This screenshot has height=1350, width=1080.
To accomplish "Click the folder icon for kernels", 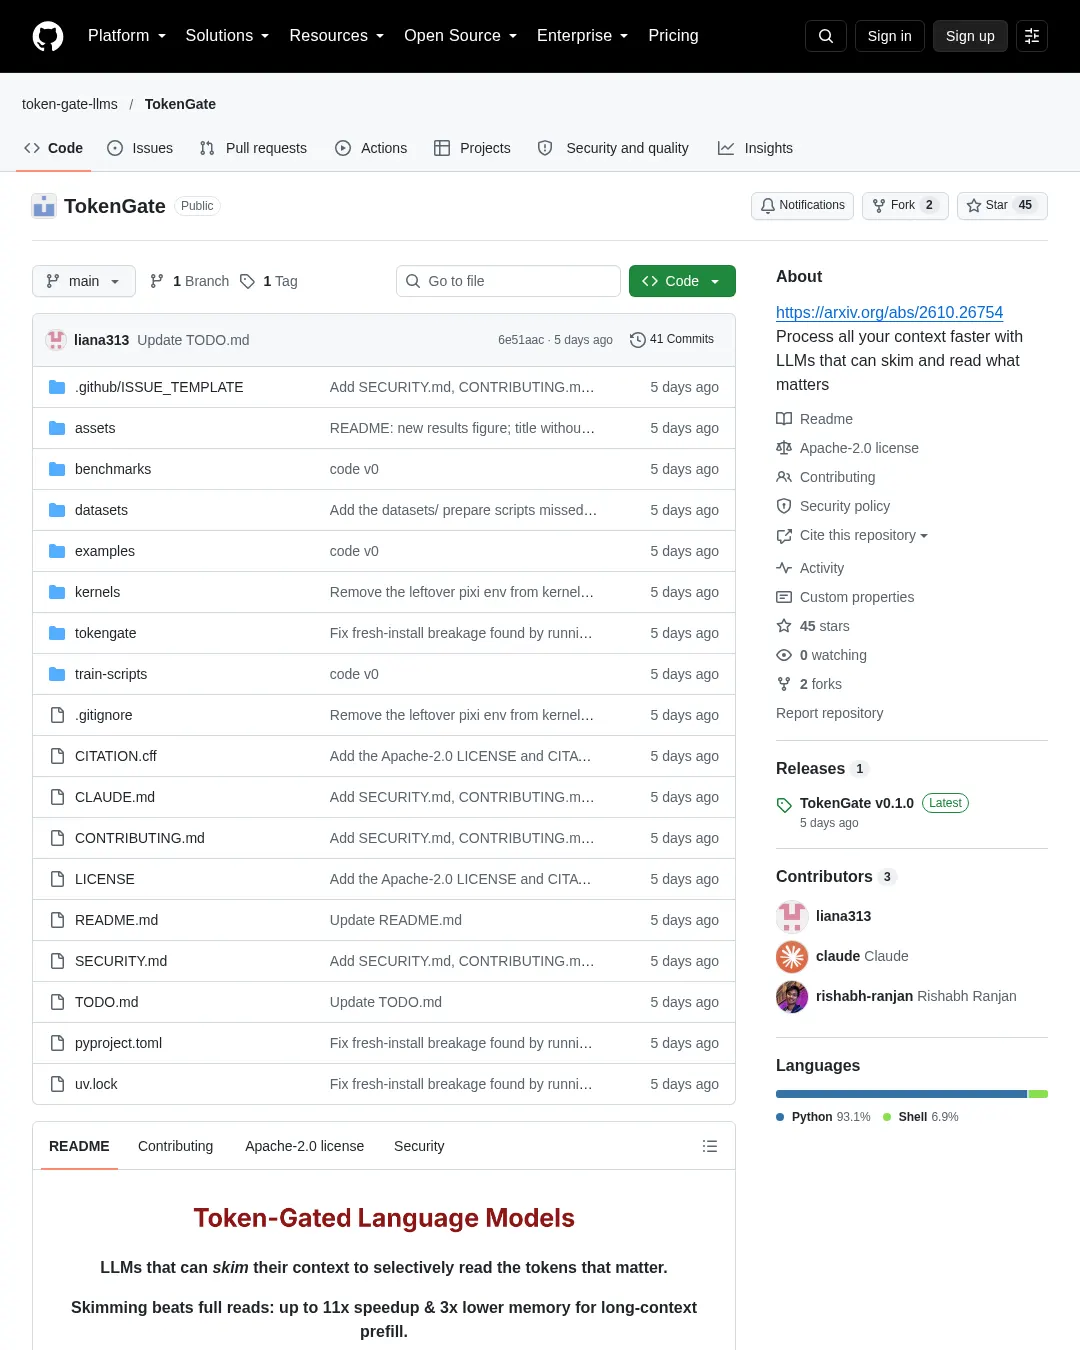I will 57,592.
